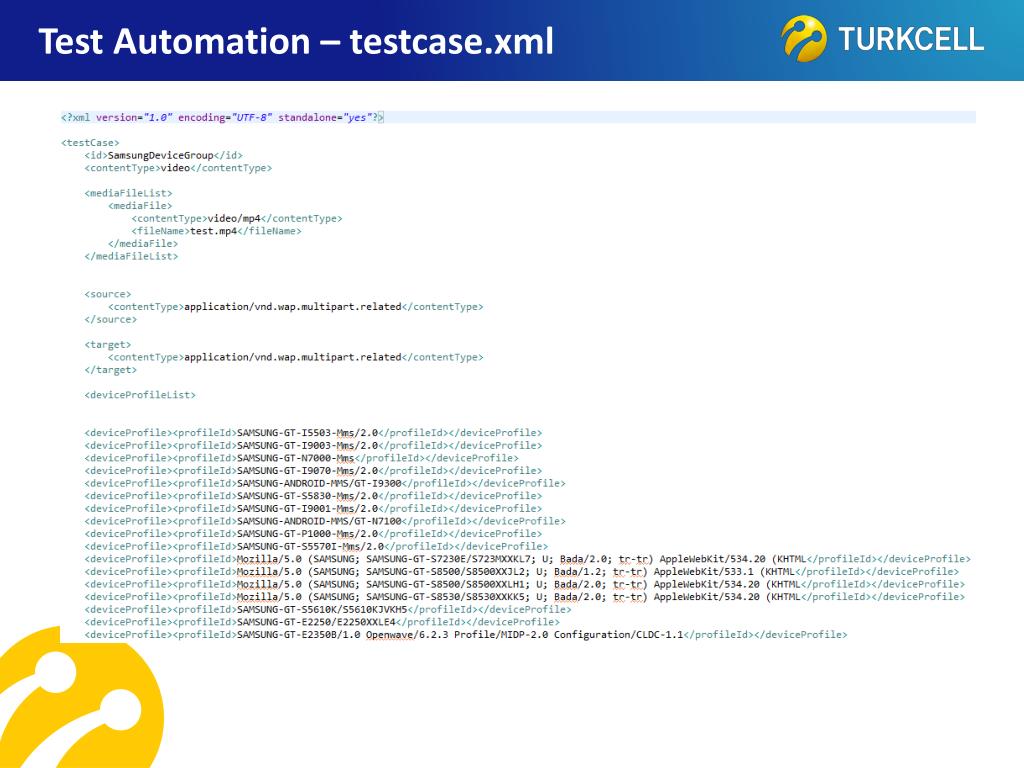Click the opening <mediaFileList> tag

coord(128,193)
